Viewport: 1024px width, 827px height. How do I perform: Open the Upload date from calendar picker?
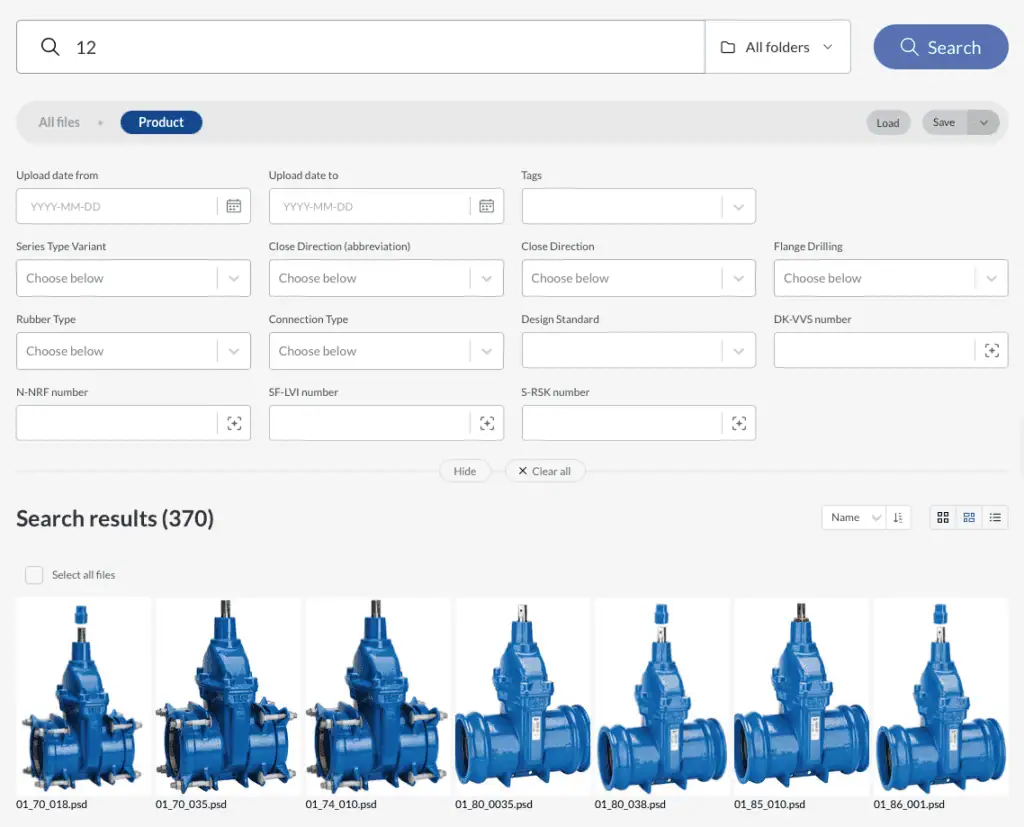coord(234,206)
